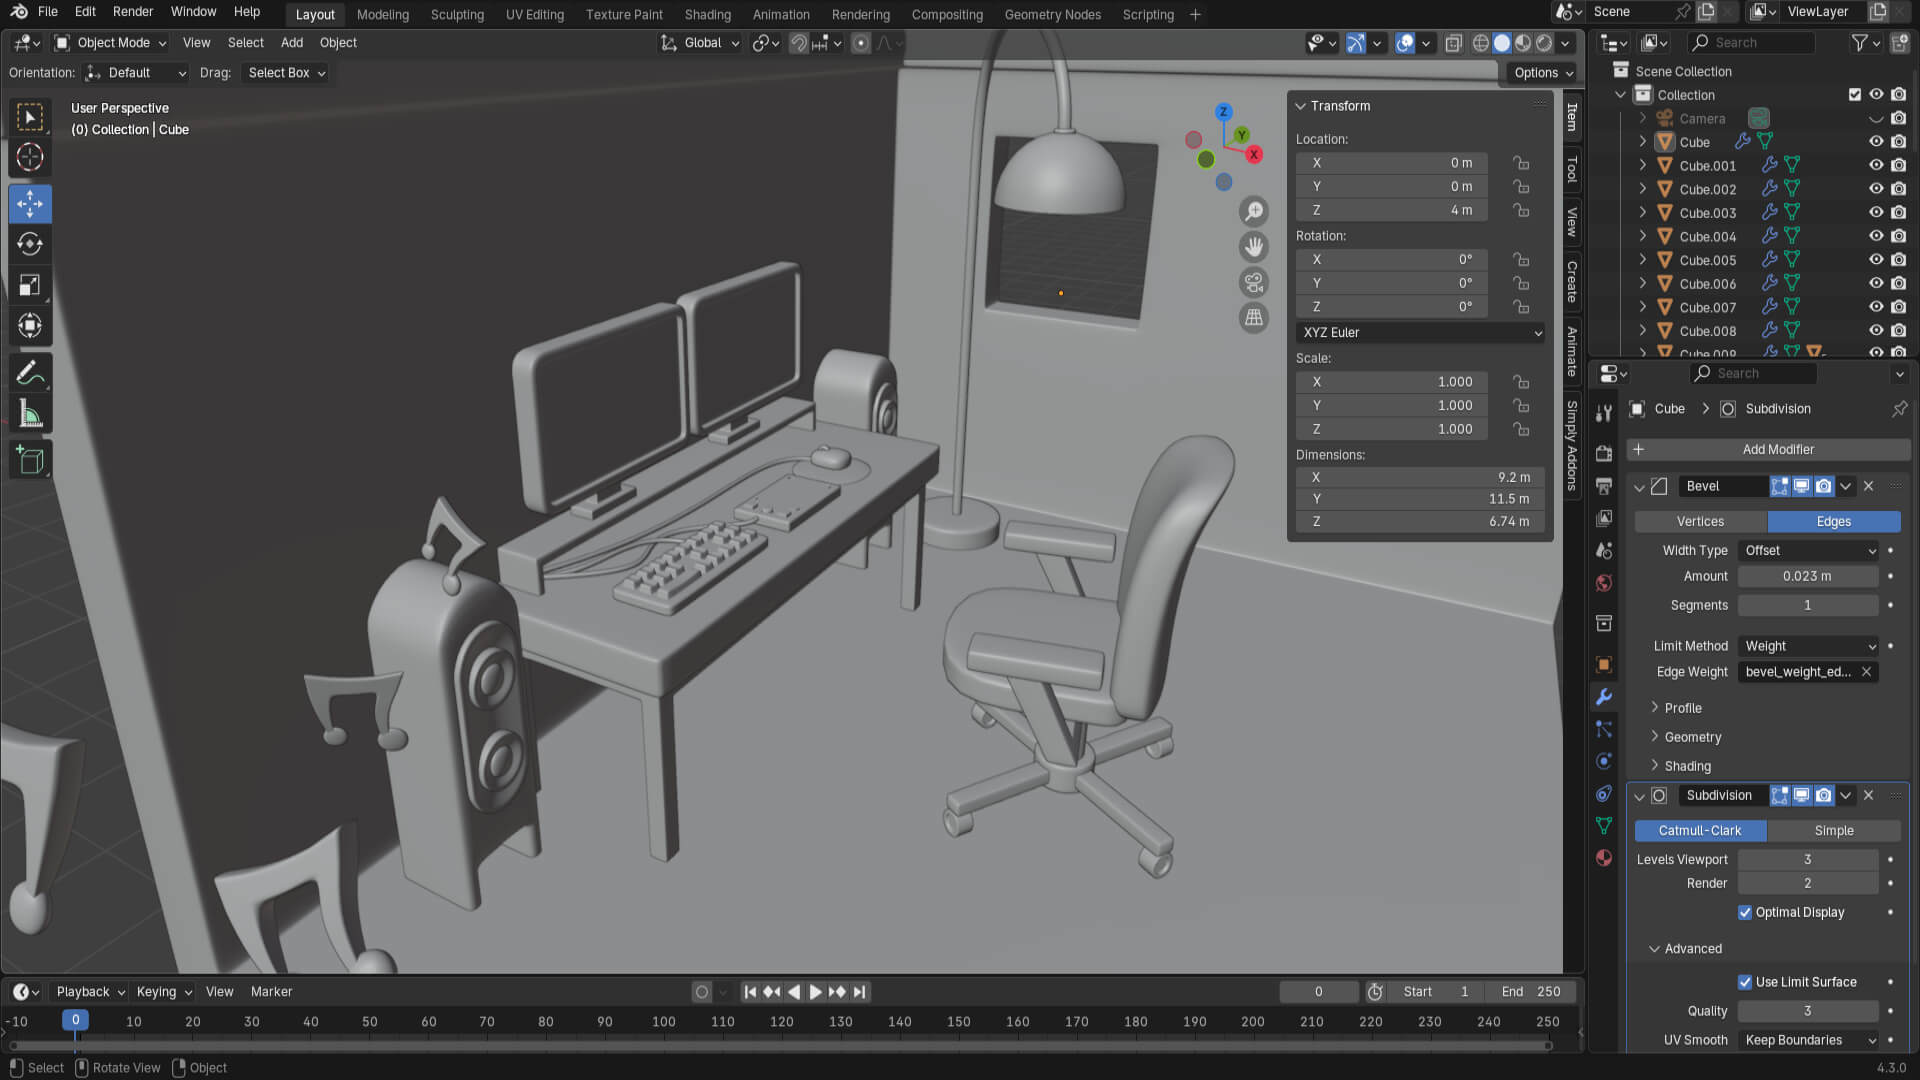Expand the Profile section
1920x1080 pixels.
pyautogui.click(x=1682, y=708)
